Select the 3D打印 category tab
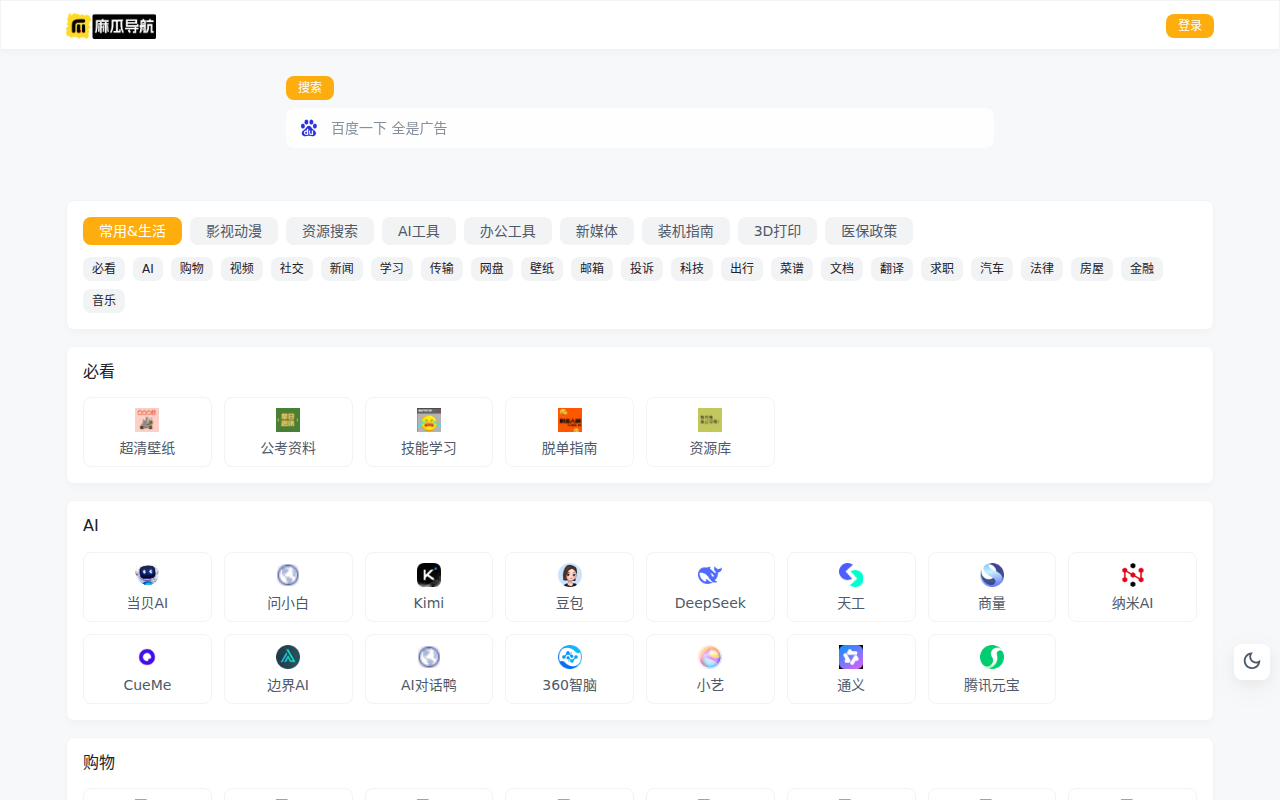 (x=777, y=231)
